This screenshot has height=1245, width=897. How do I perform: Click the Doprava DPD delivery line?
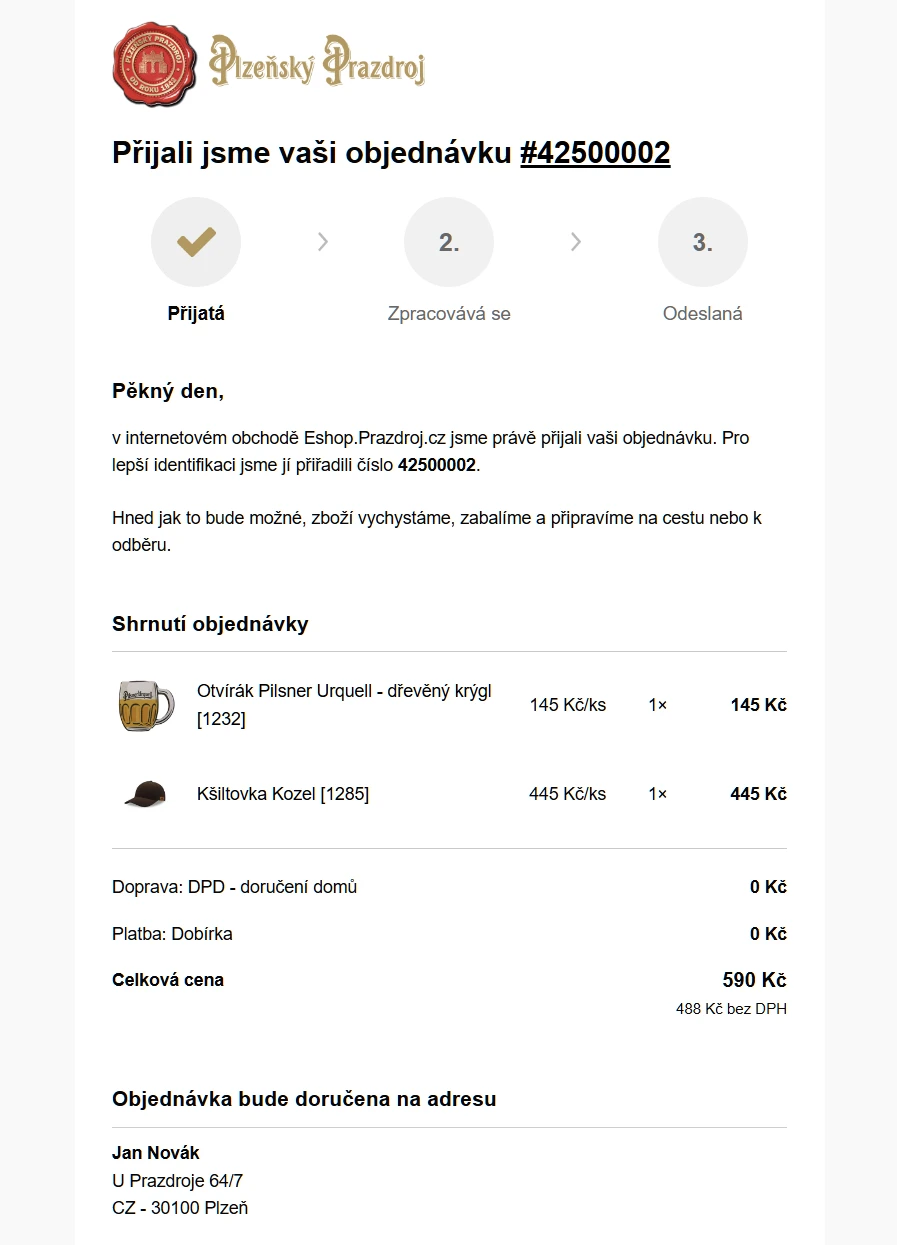234,887
